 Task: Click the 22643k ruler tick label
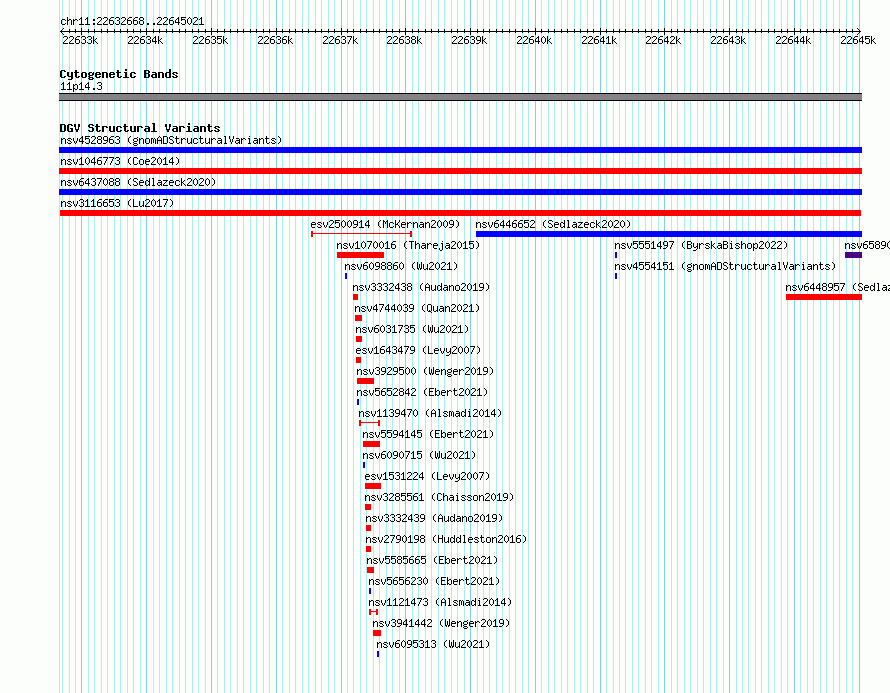tap(728, 40)
